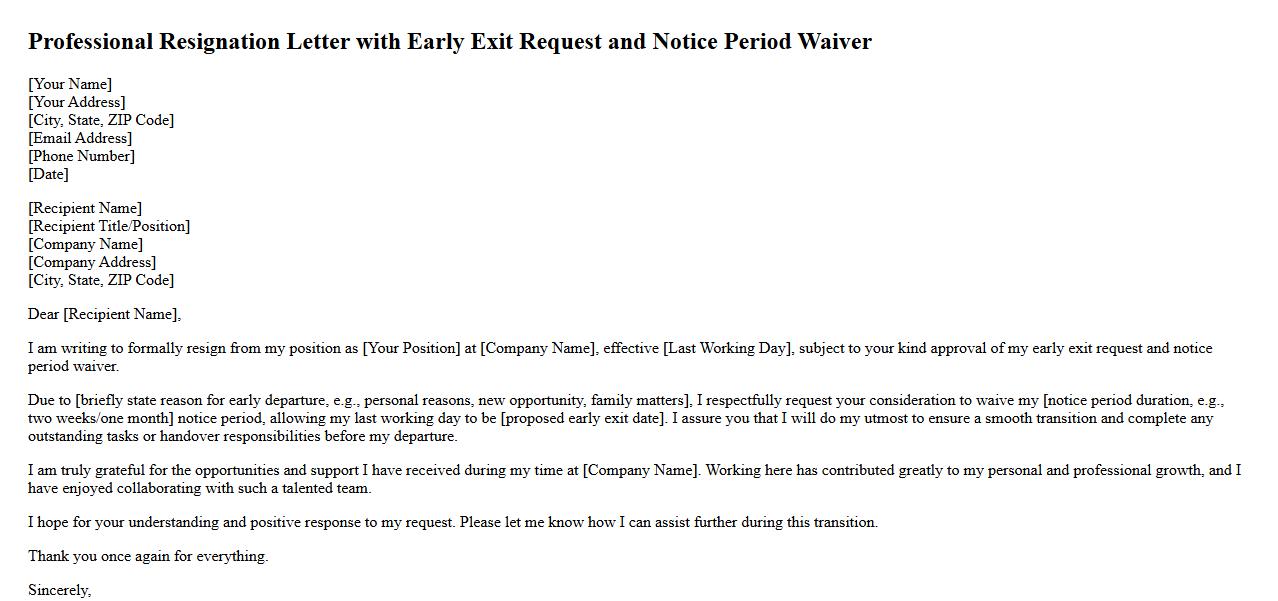This screenshot has width=1278, height=601.
Task: Click the [Recipient Title/Position] placeholder
Action: point(109,226)
